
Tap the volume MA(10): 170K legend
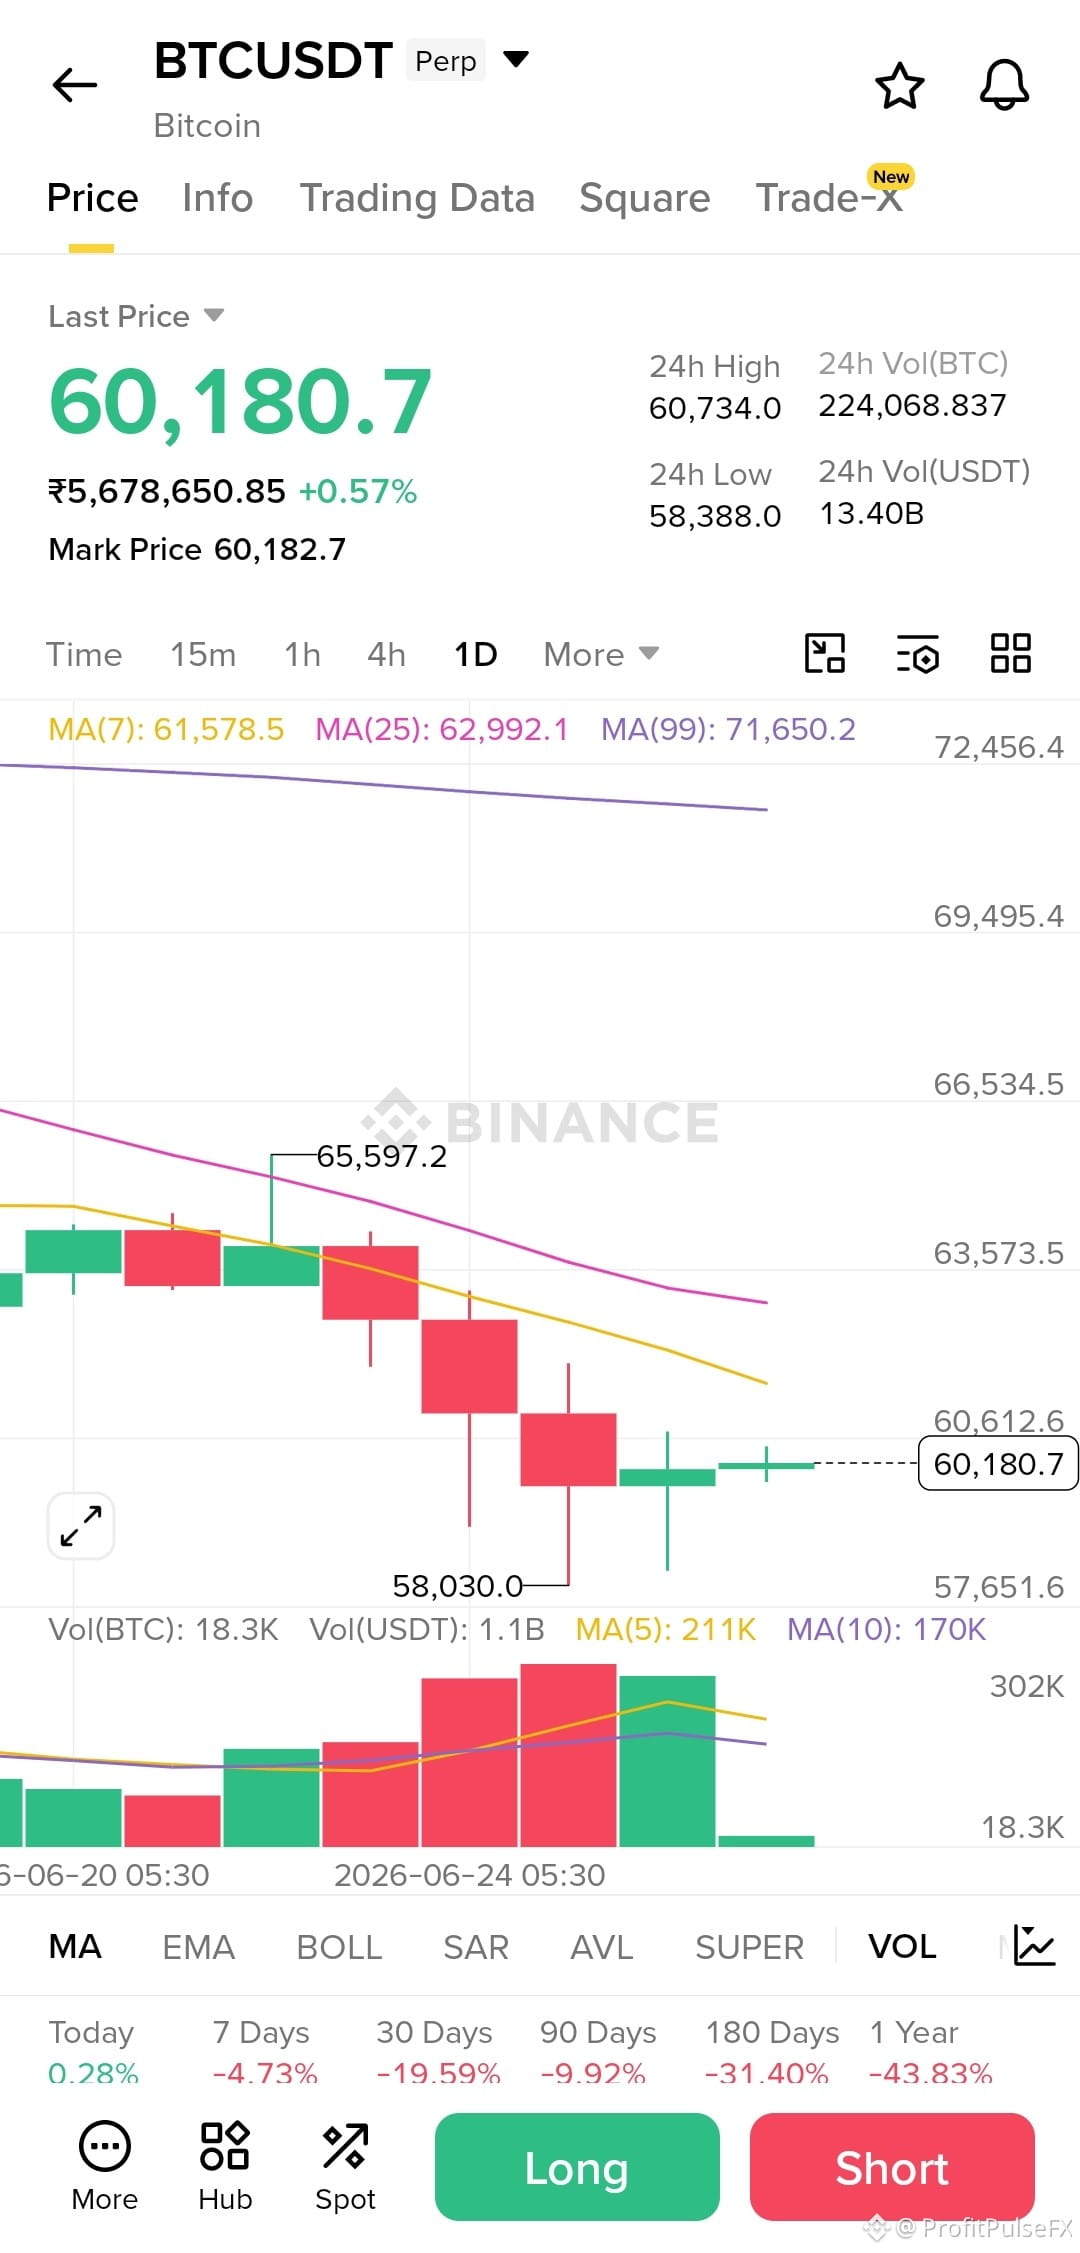click(886, 1629)
